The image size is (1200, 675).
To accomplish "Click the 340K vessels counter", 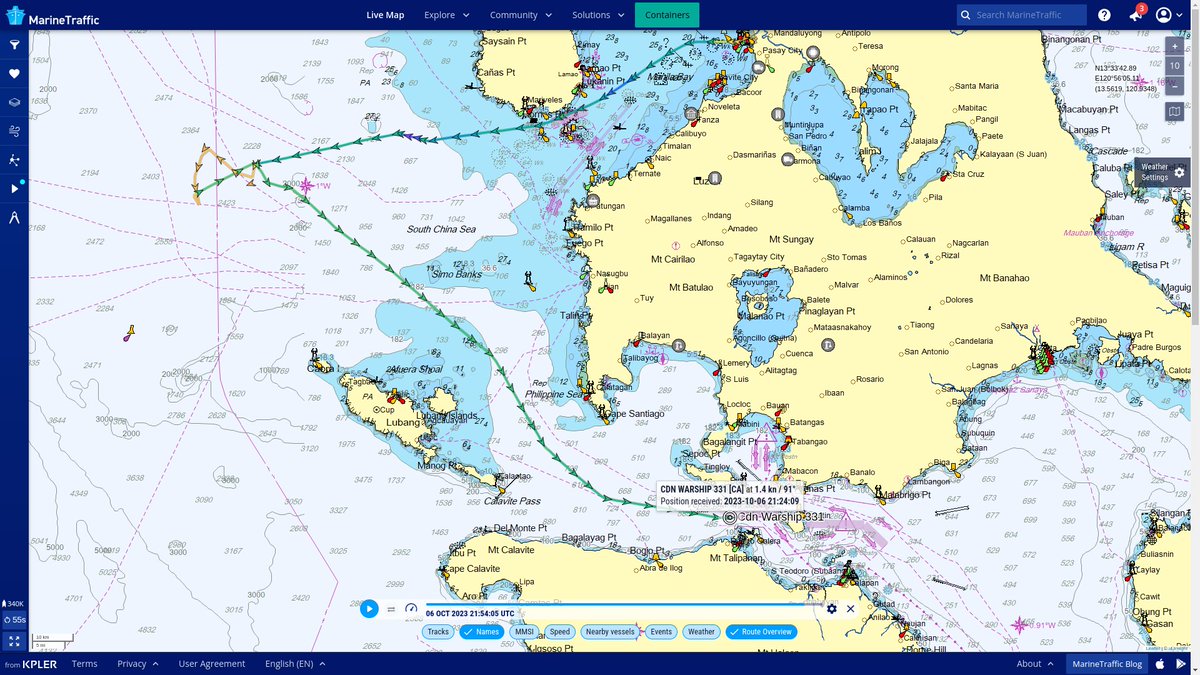I will [14, 604].
